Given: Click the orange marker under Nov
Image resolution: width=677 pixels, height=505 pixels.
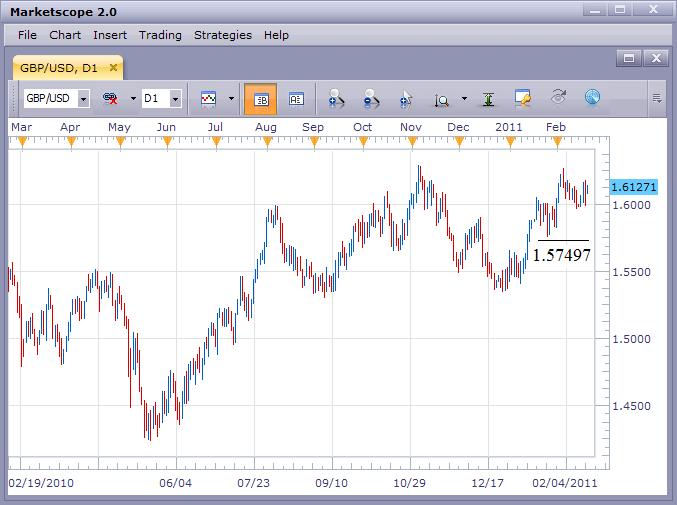Looking at the screenshot, I should pyautogui.click(x=412, y=141).
